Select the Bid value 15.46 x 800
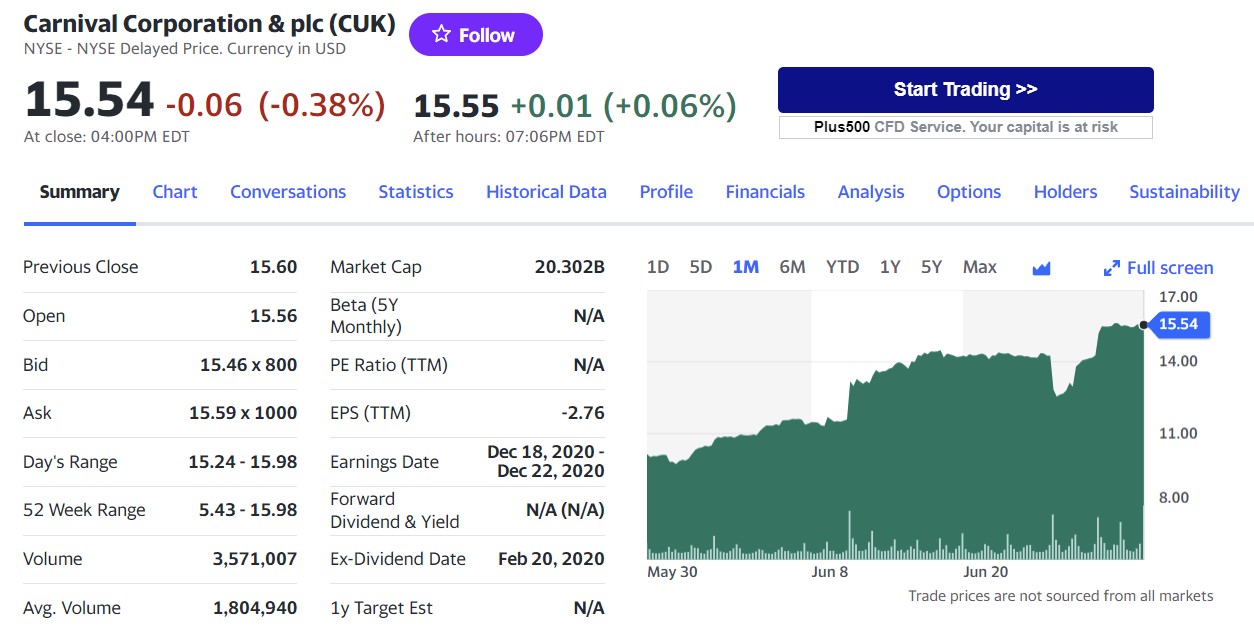The width and height of the screenshot is (1254, 642). tap(249, 365)
